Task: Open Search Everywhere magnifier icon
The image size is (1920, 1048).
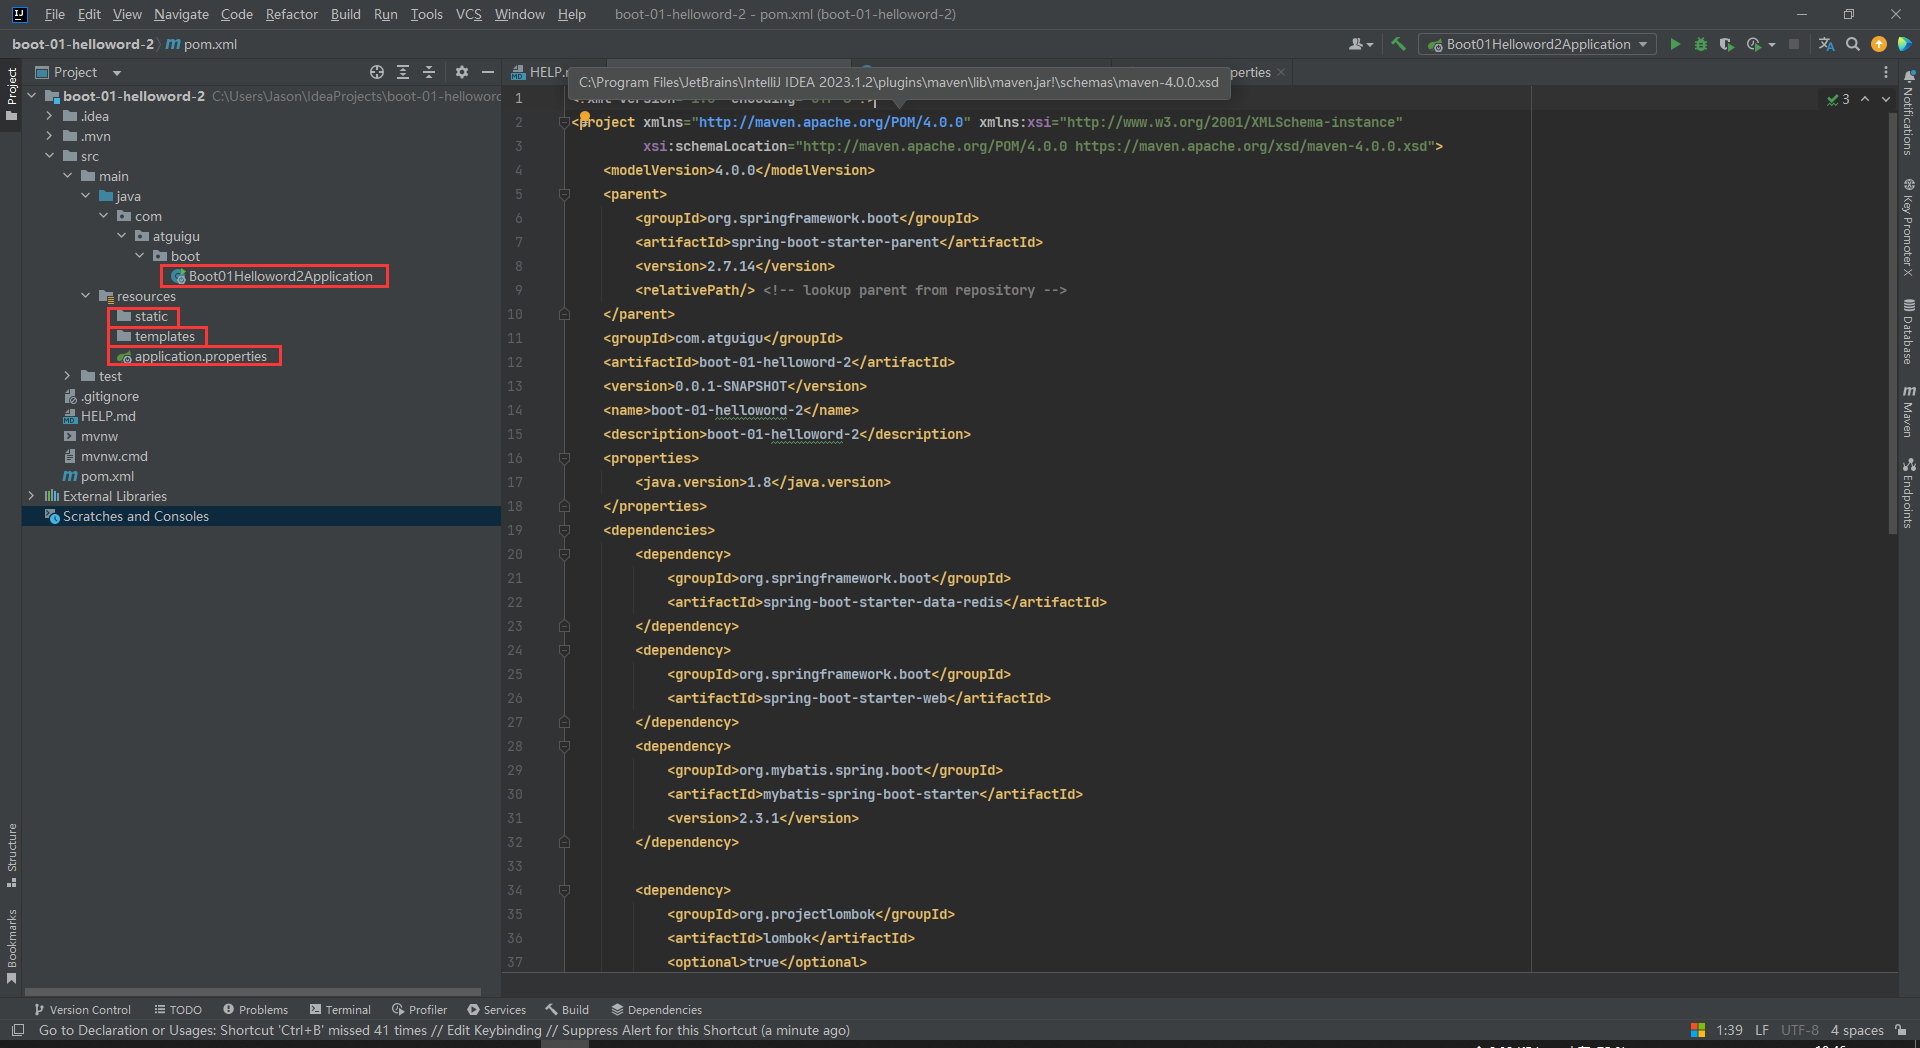Action: coord(1853,44)
